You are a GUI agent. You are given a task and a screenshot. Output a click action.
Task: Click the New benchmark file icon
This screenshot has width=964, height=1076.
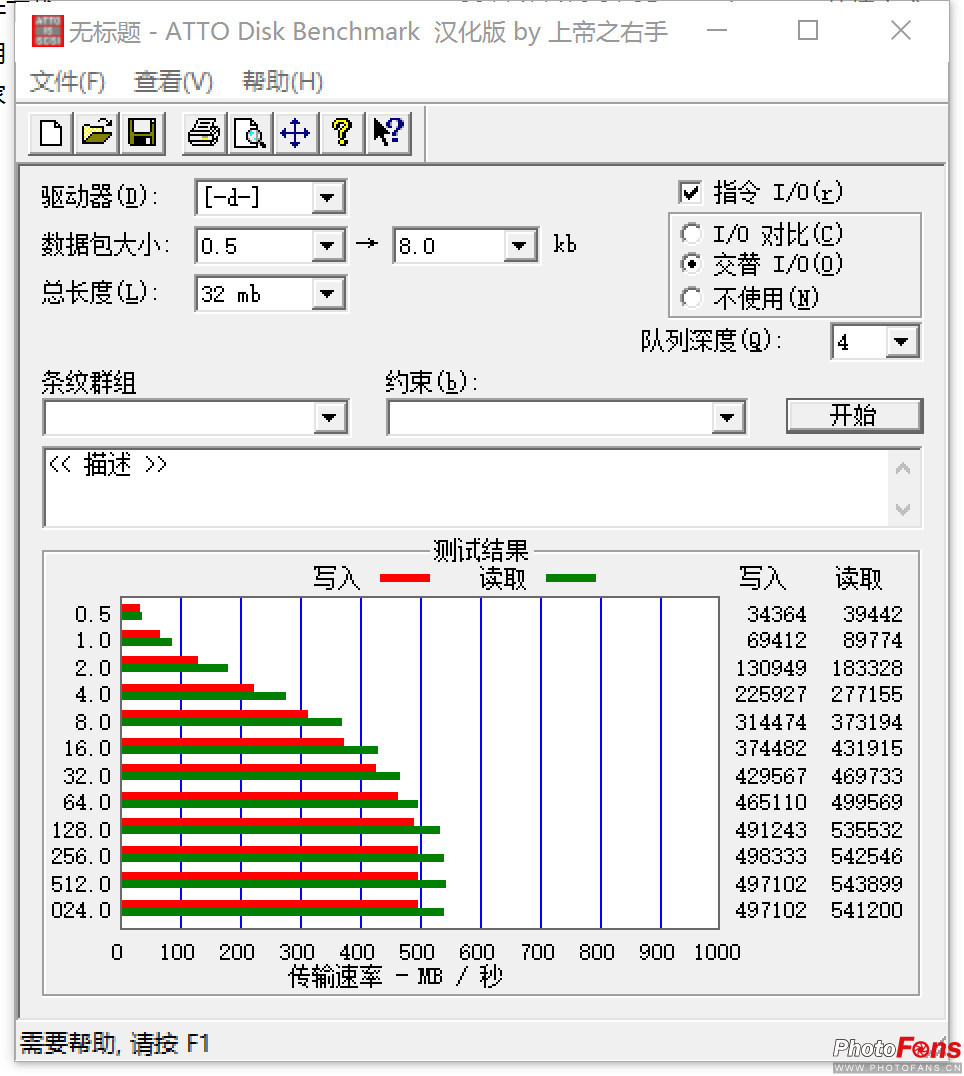point(49,133)
